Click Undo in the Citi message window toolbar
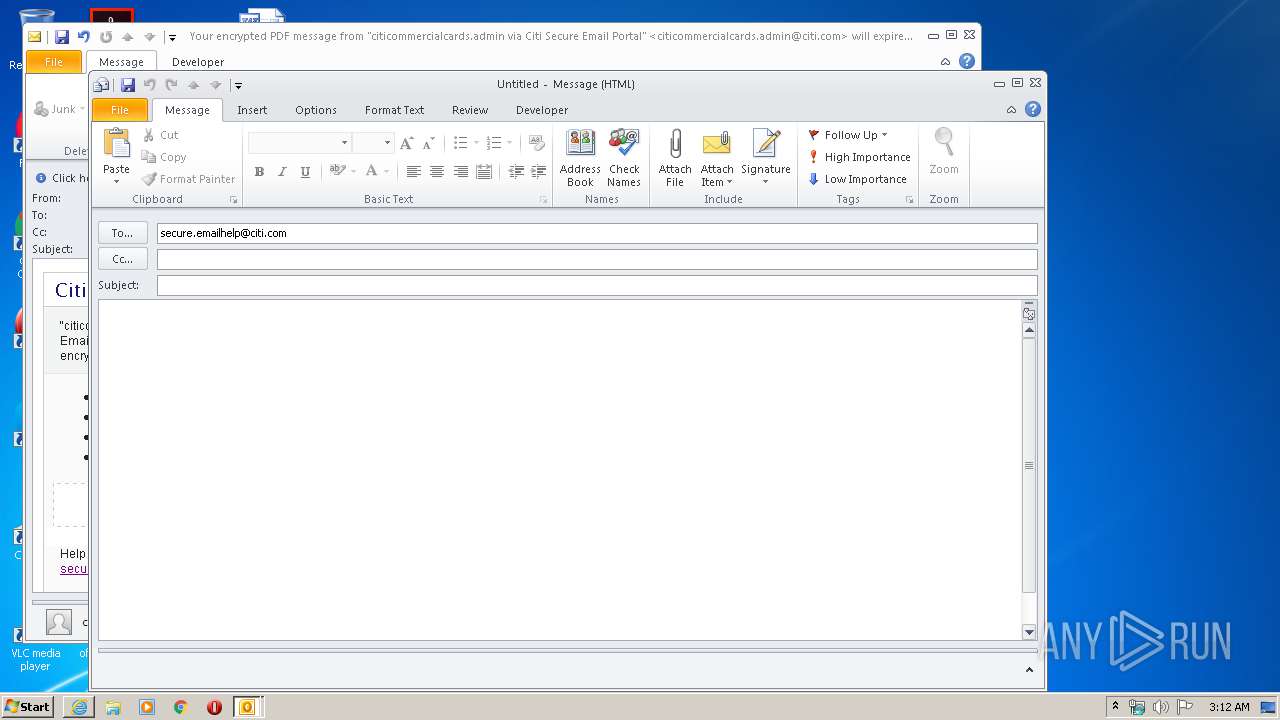Viewport: 1280px width, 720px height. click(83, 37)
